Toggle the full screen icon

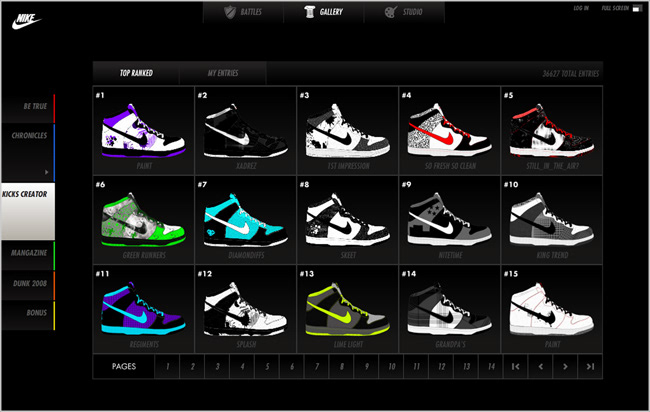point(638,8)
